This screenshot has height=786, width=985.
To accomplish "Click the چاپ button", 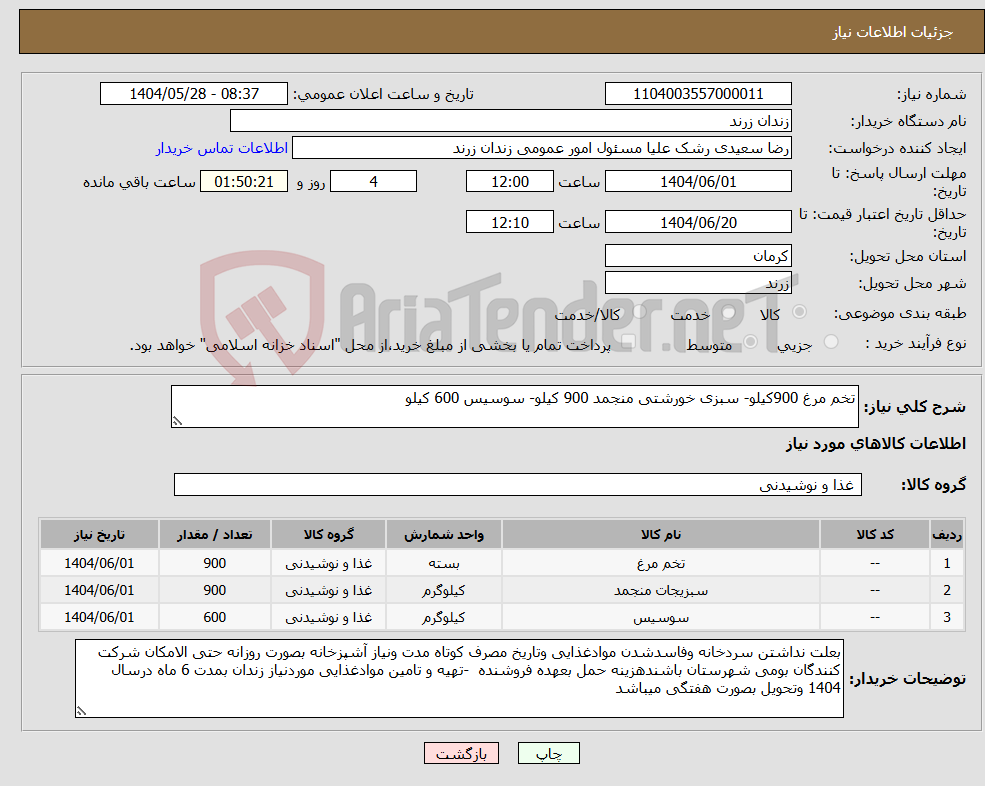I will tap(549, 753).
